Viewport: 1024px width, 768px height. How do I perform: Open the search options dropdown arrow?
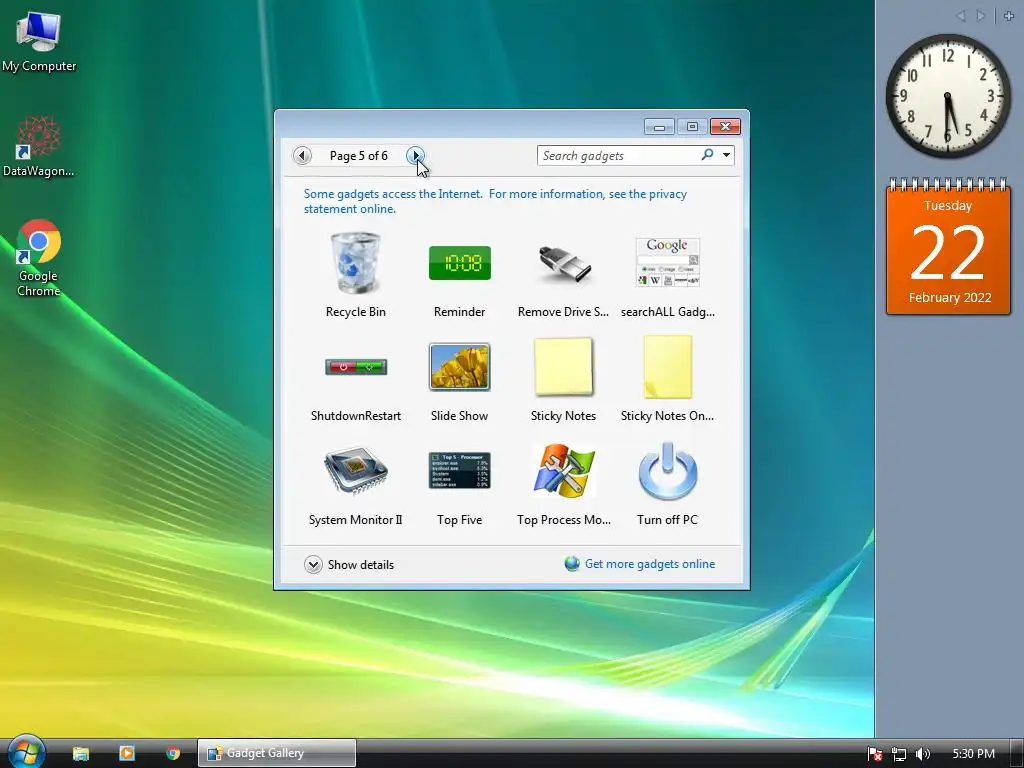click(x=726, y=155)
